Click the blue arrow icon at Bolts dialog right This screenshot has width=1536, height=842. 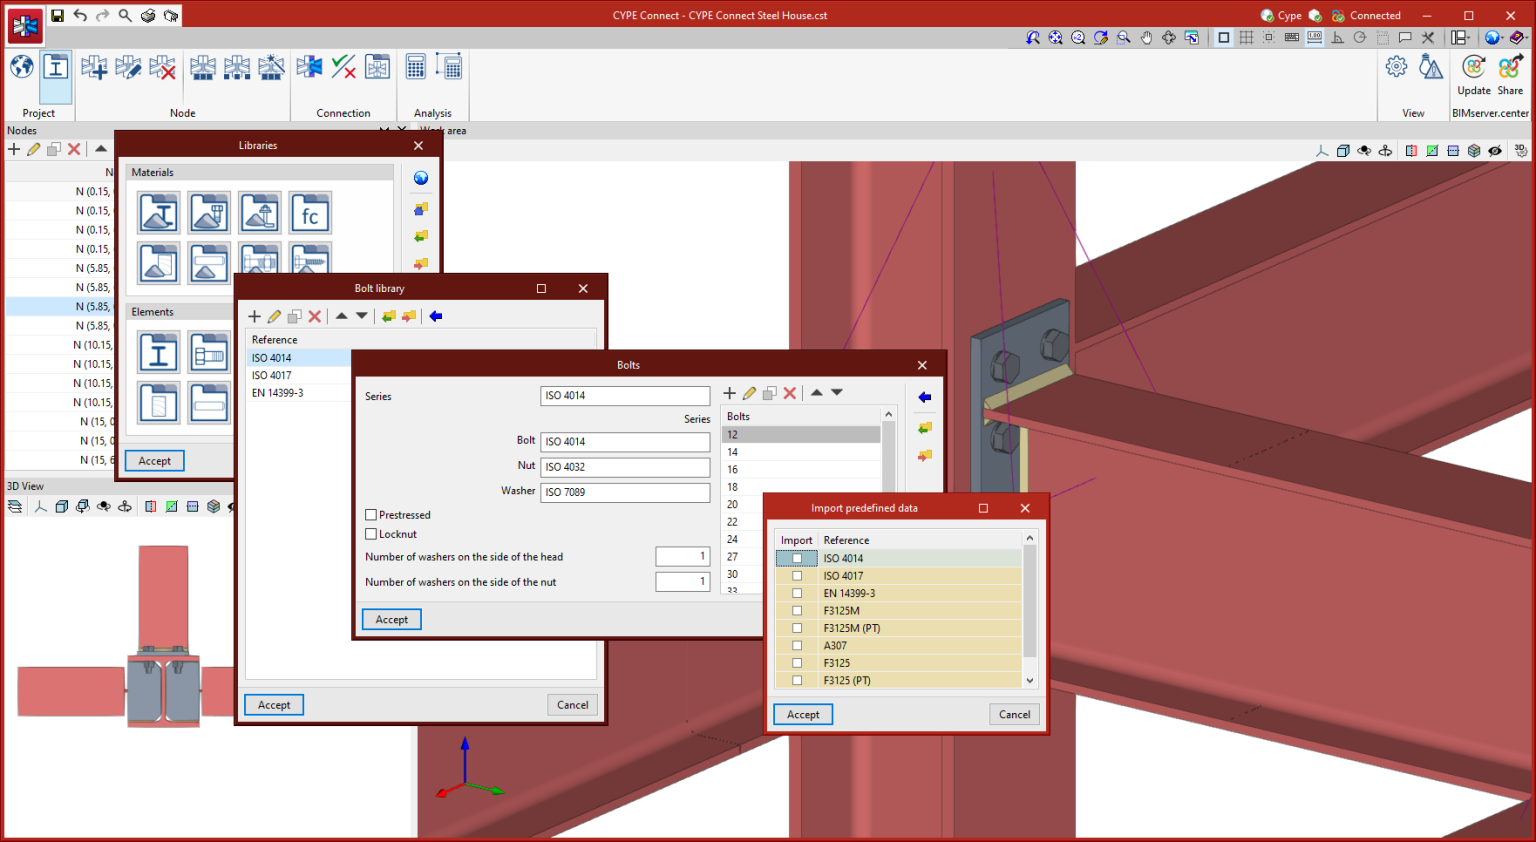click(925, 398)
